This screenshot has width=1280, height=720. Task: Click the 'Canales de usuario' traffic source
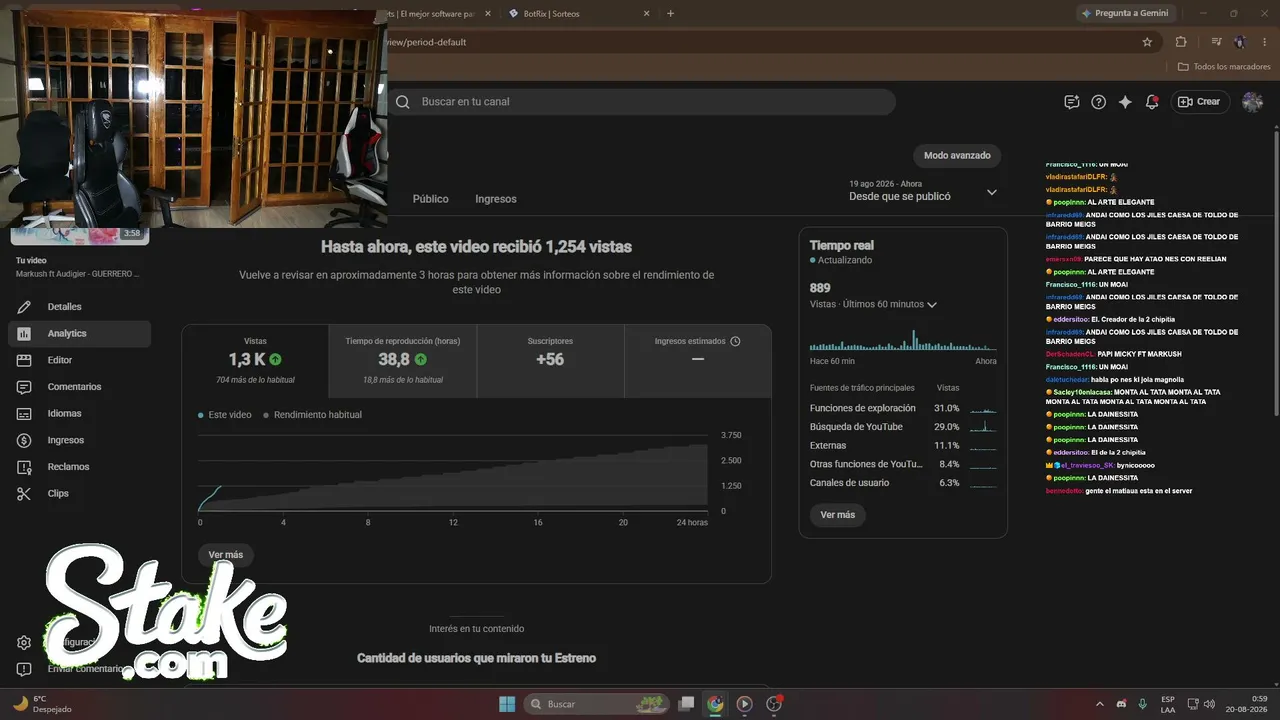click(903, 483)
